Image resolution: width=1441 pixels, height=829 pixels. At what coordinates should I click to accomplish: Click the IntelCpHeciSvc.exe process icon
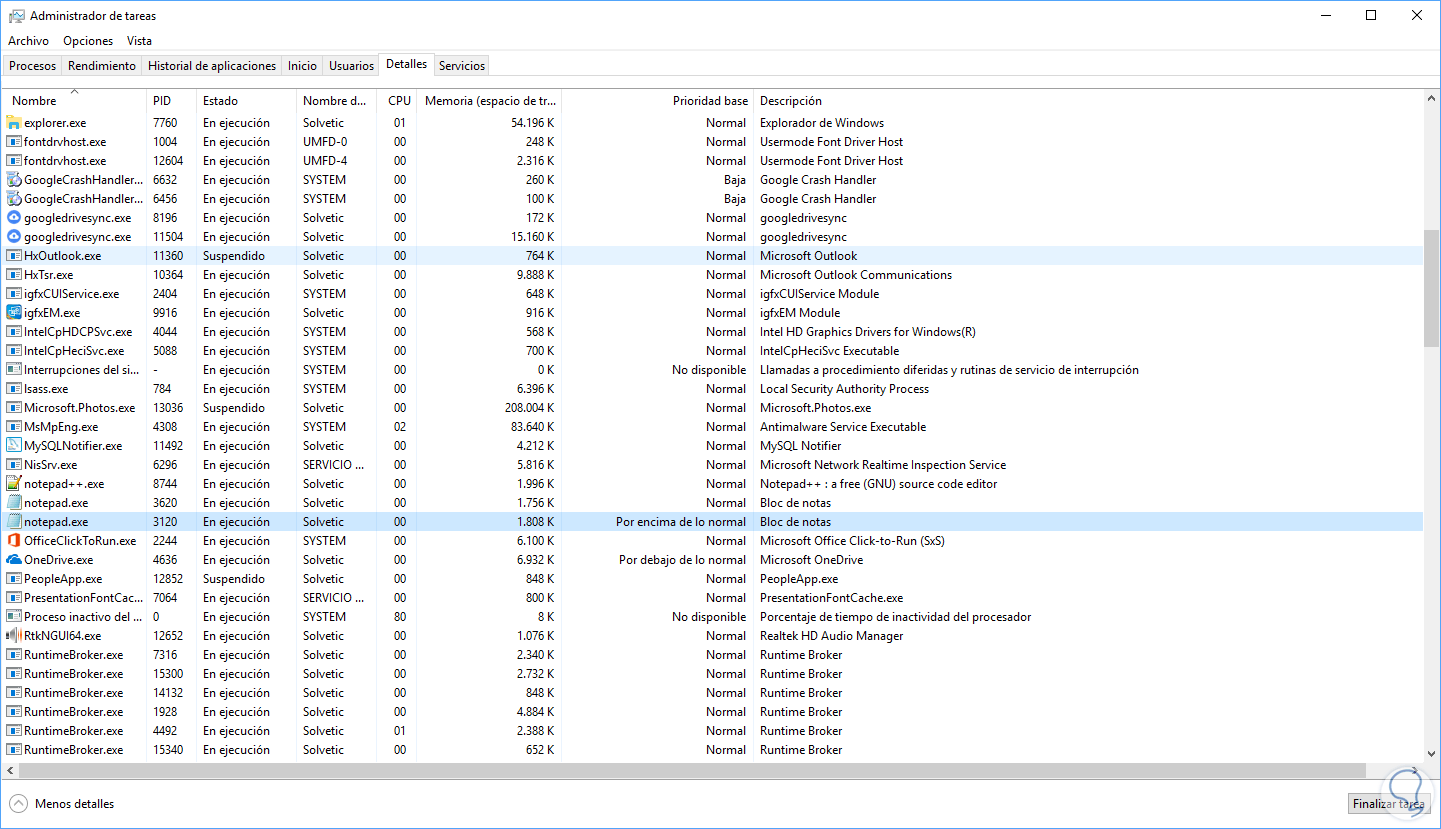[14, 351]
